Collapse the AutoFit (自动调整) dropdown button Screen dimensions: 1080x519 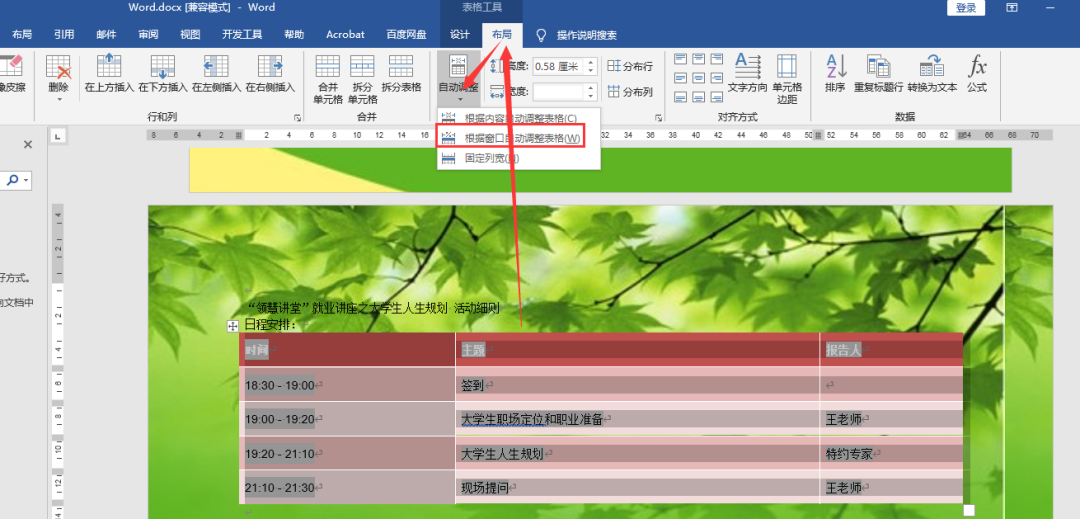pyautogui.click(x=458, y=78)
